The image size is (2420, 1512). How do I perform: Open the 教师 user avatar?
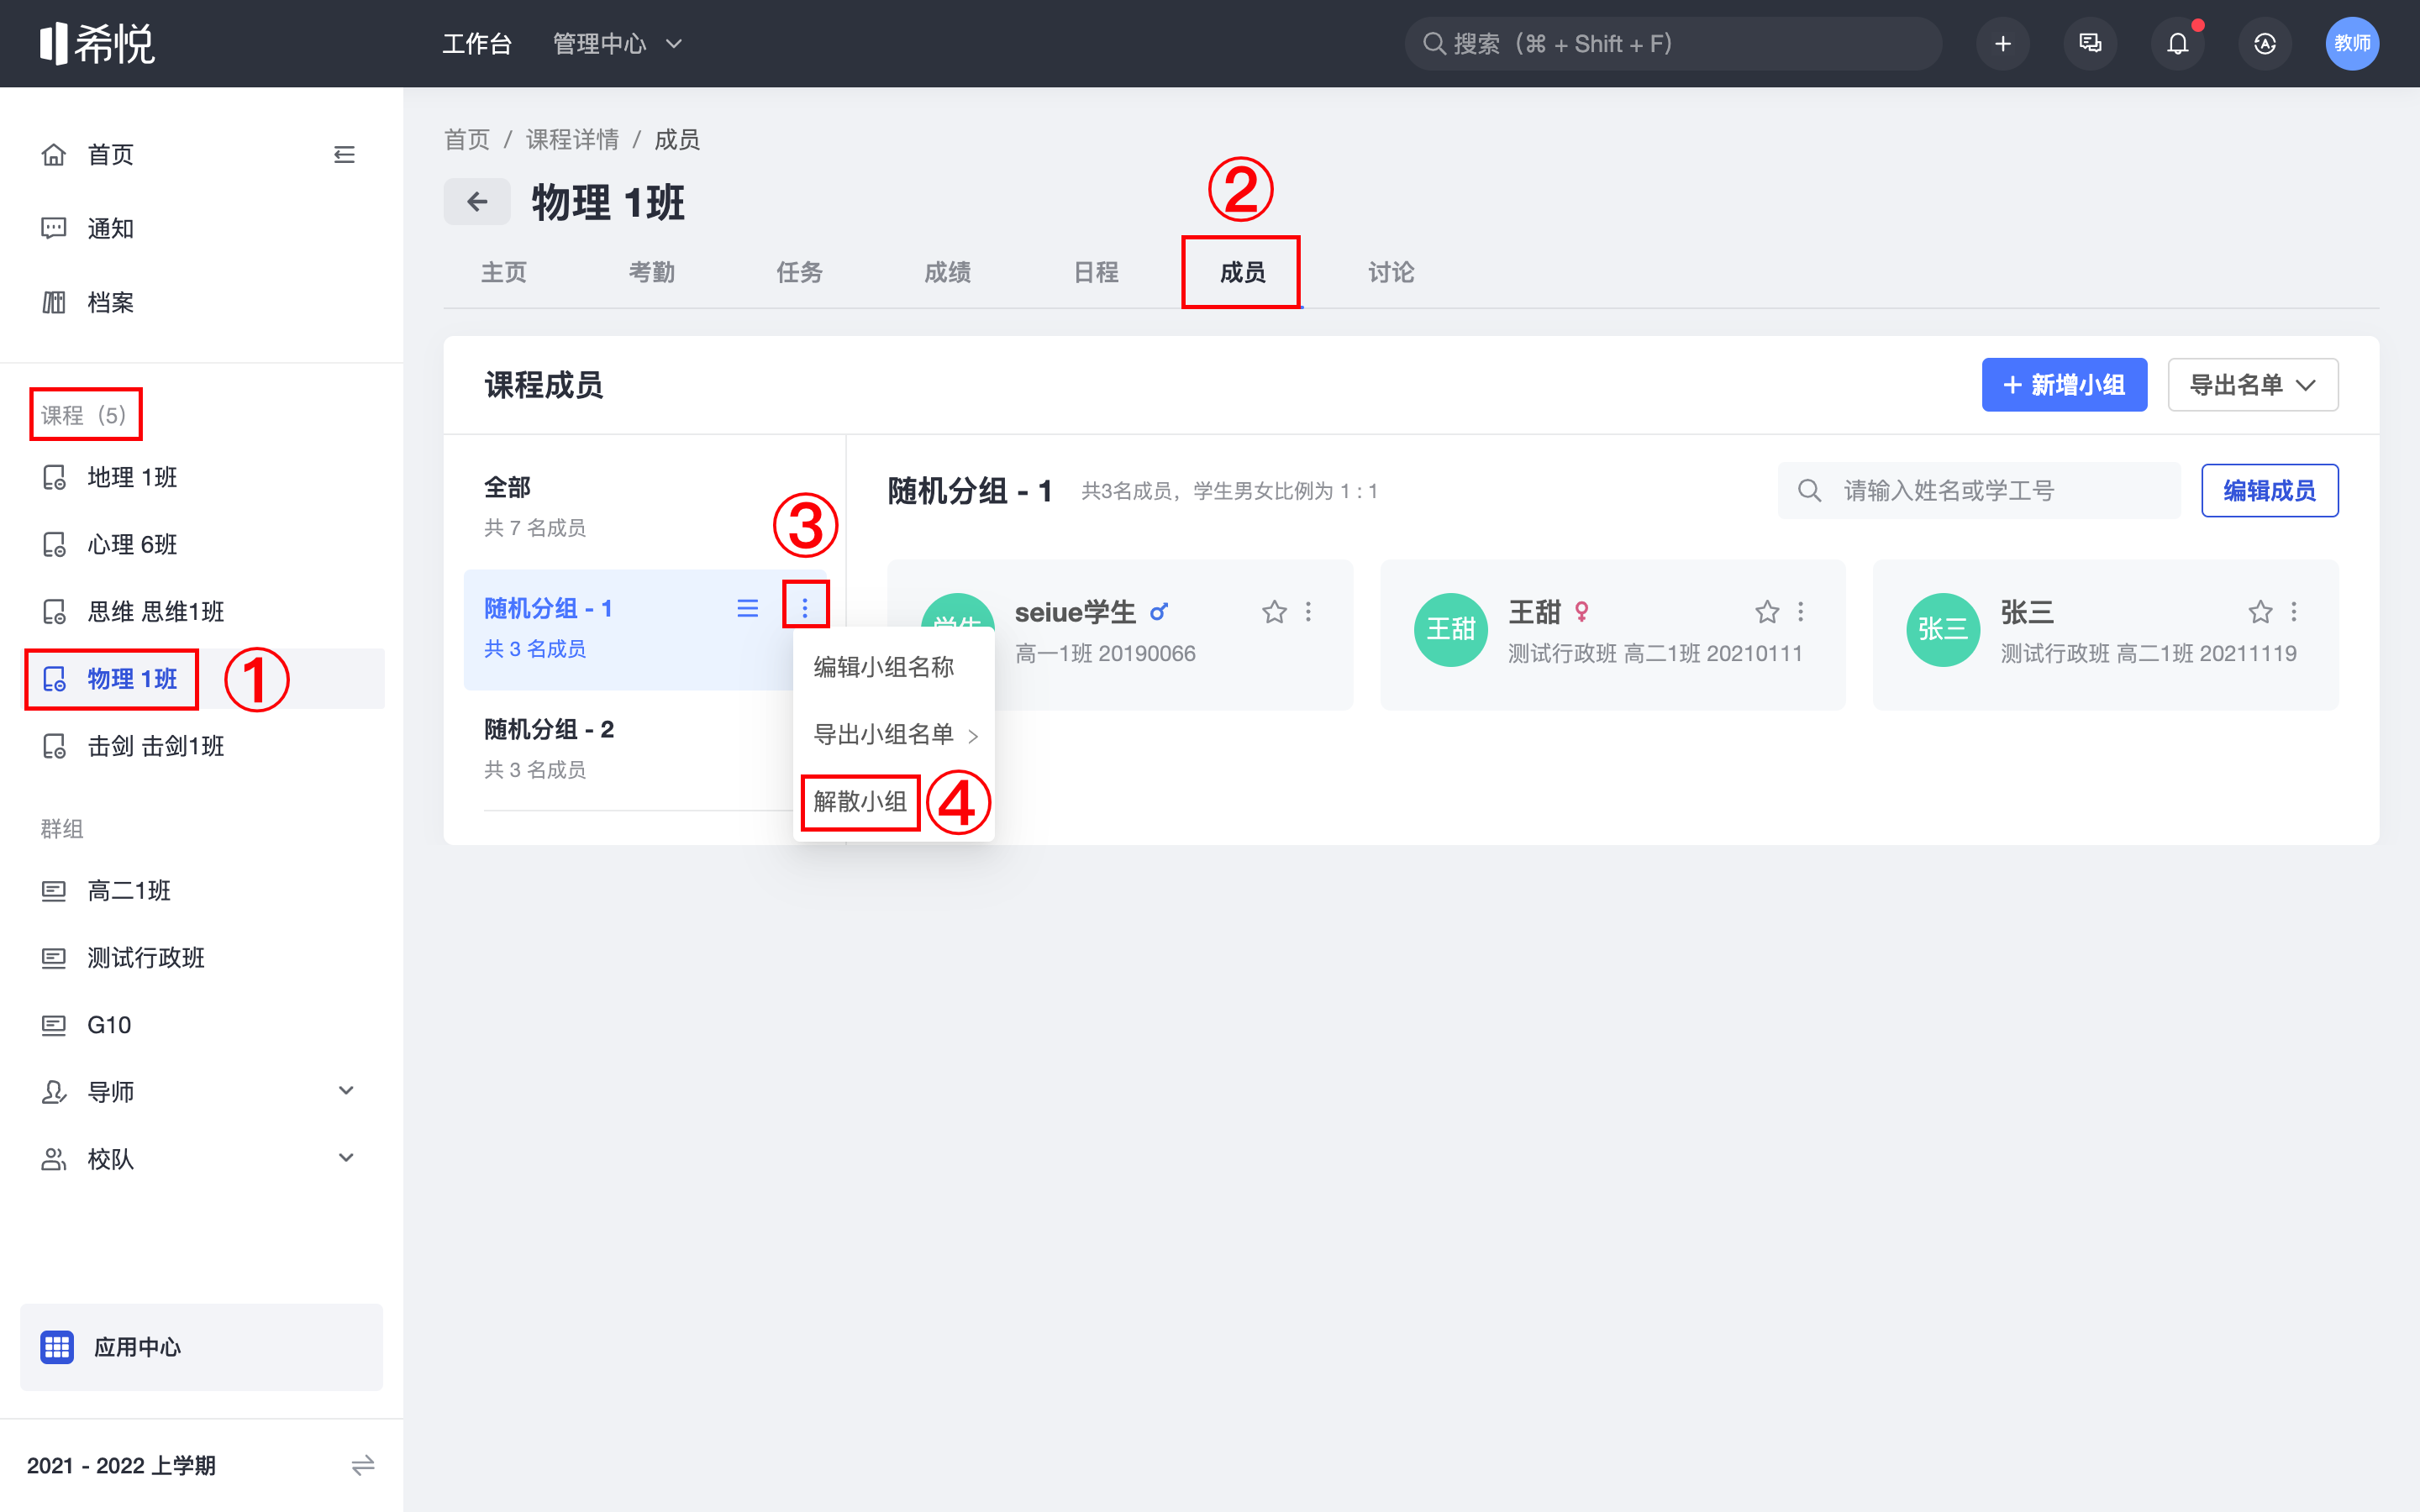(2352, 43)
